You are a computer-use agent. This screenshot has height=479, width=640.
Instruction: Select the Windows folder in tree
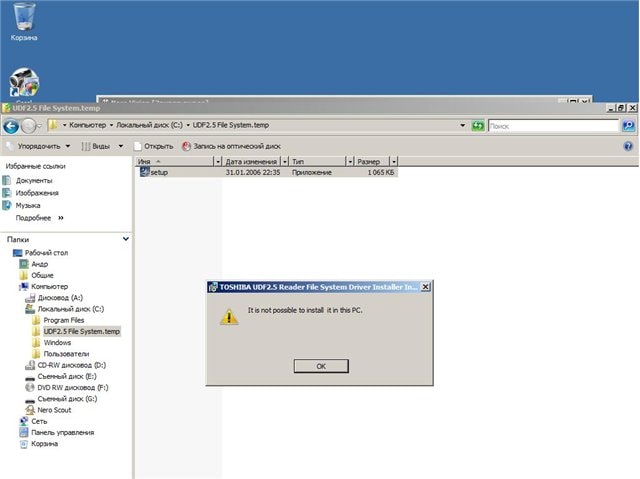51,343
